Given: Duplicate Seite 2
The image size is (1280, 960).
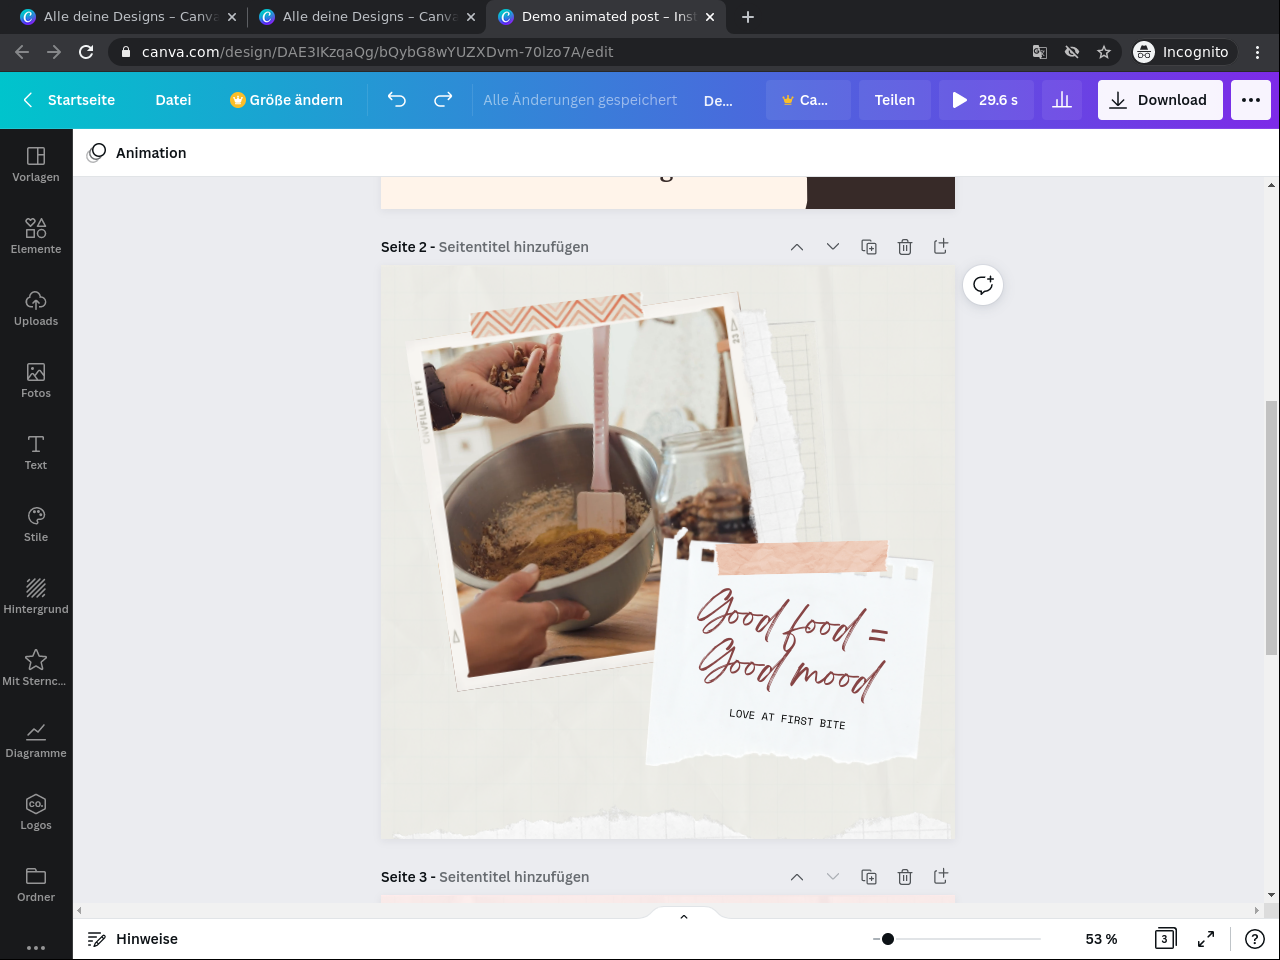Looking at the screenshot, I should click(869, 247).
